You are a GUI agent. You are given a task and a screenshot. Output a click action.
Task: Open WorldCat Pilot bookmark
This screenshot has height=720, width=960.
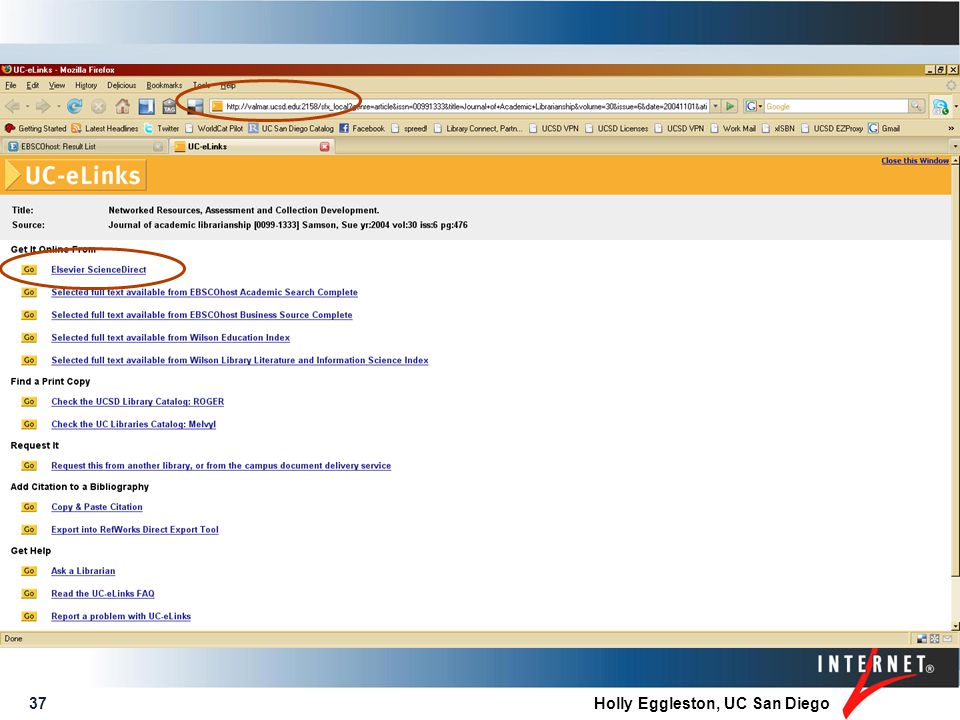click(x=214, y=129)
